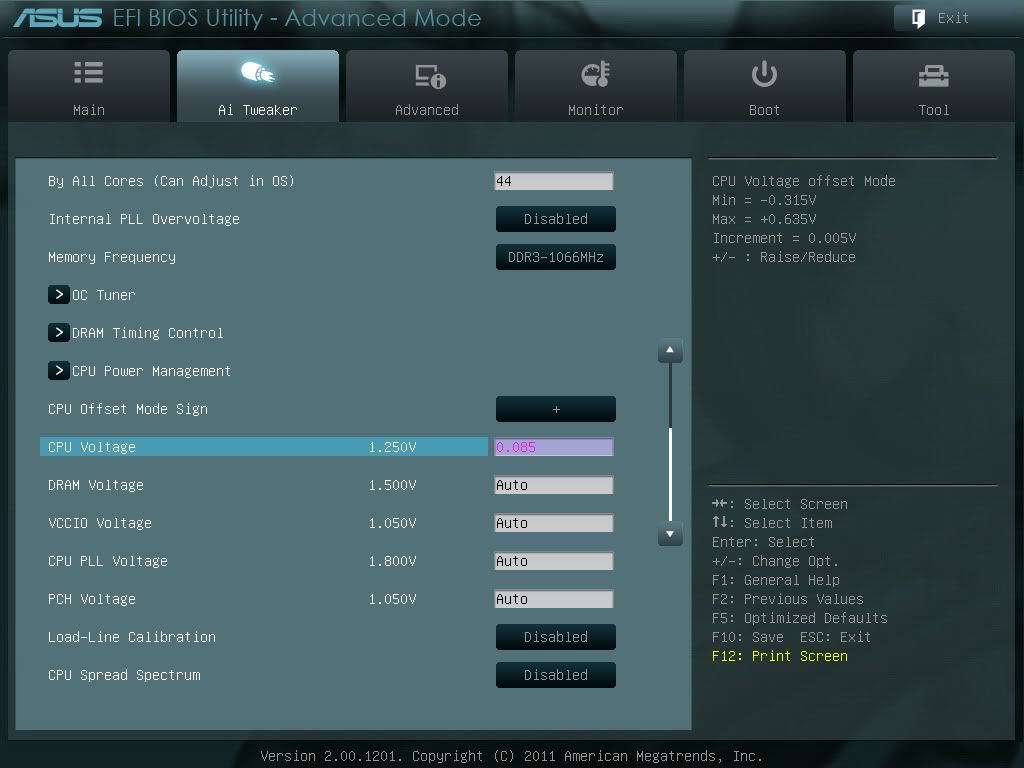Open Load-Line Calibration Disabled dropdown

click(x=556, y=637)
